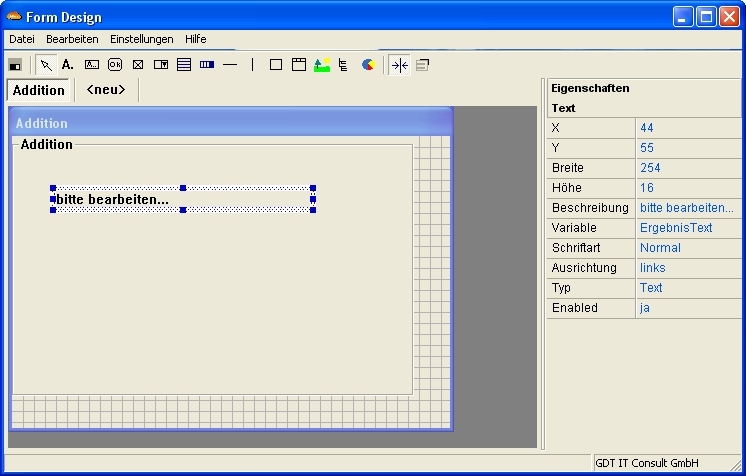This screenshot has width=746, height=476.
Task: Toggle the snap-to-grid alignment button
Action: (399, 65)
